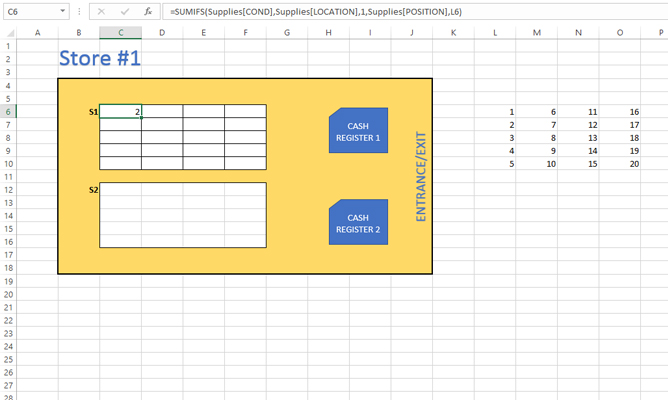Image resolution: width=668 pixels, height=400 pixels.
Task: Expand the Name Box dropdown arrow
Action: coord(65,12)
